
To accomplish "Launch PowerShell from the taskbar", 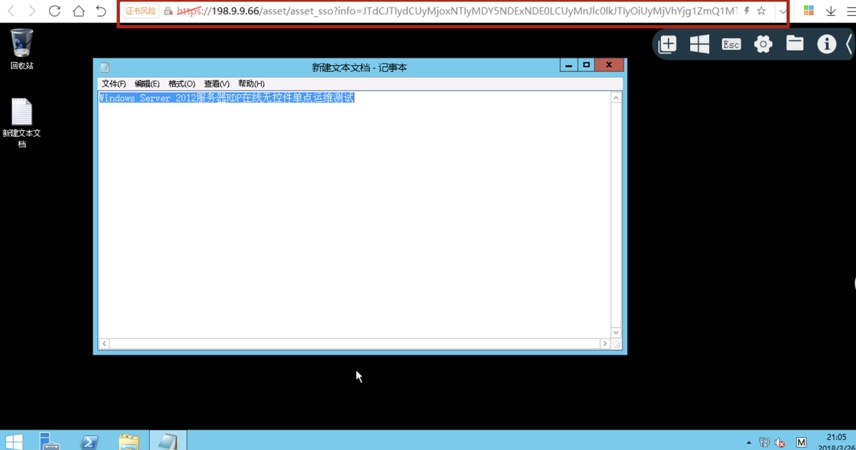I will click(x=89, y=441).
